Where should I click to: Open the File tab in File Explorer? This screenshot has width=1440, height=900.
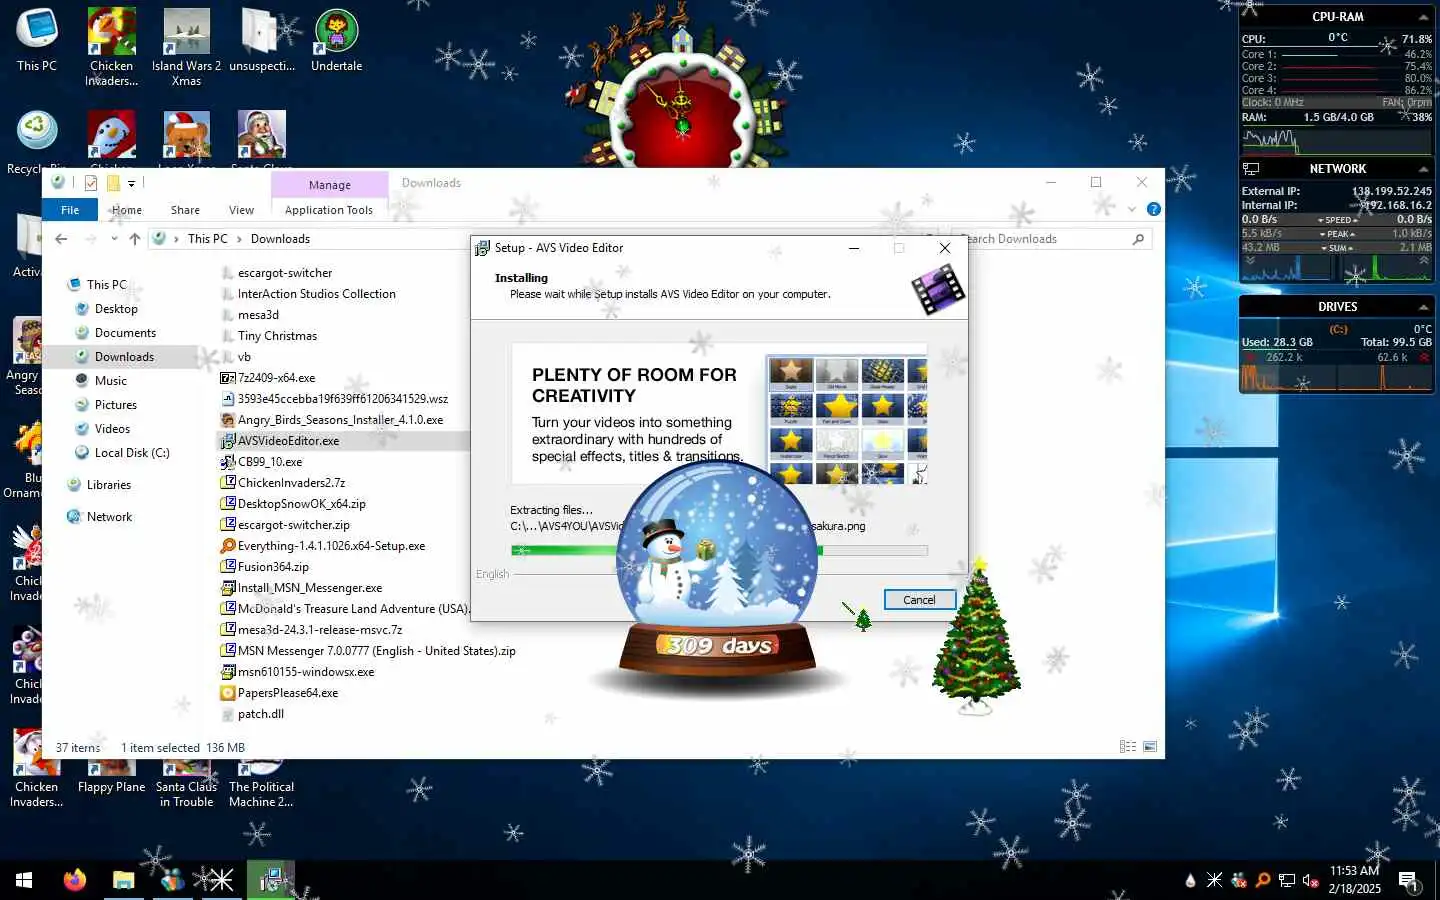click(70, 210)
